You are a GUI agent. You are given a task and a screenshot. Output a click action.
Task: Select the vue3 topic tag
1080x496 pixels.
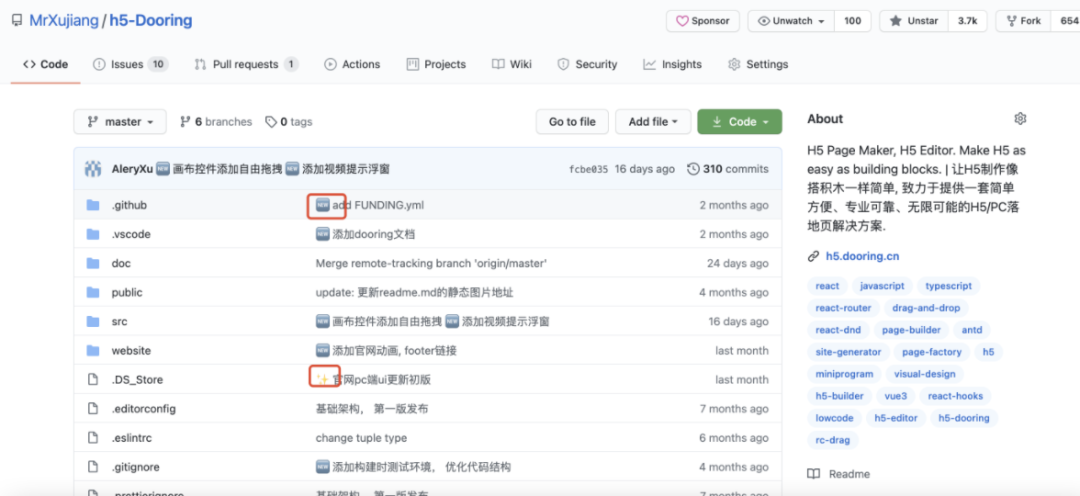coord(895,396)
